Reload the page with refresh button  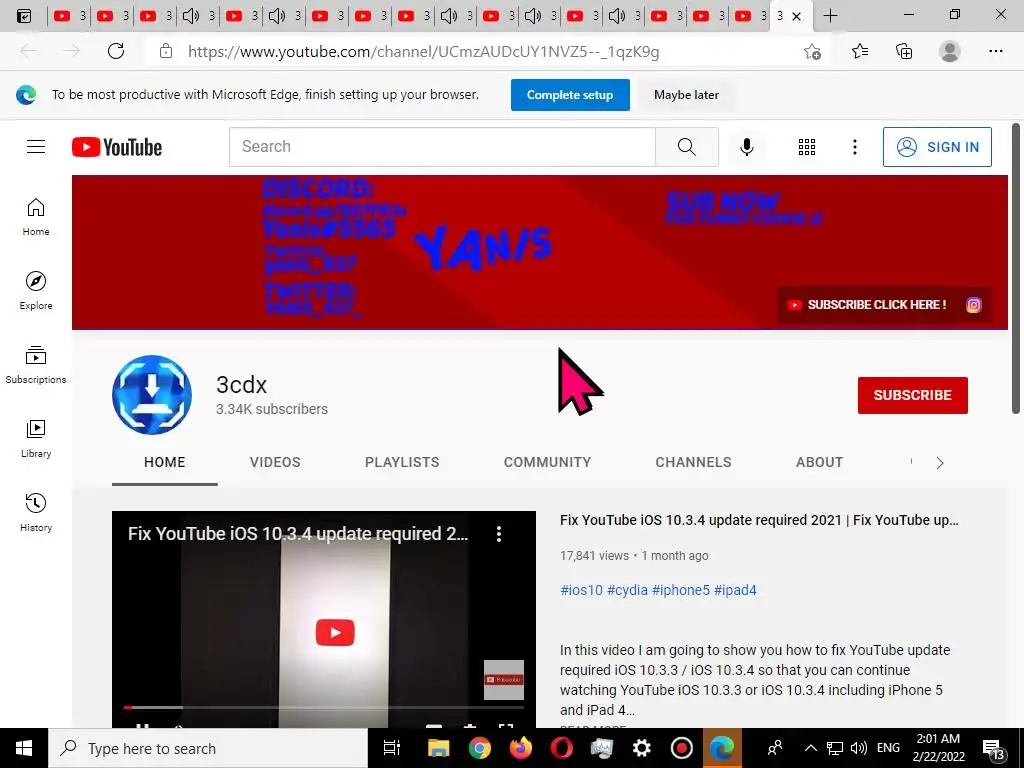pyautogui.click(x=116, y=51)
